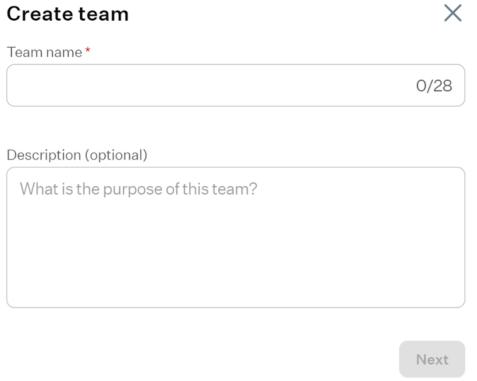Click the 0/28 character counter
The height and width of the screenshot is (381, 477).
[x=434, y=86]
